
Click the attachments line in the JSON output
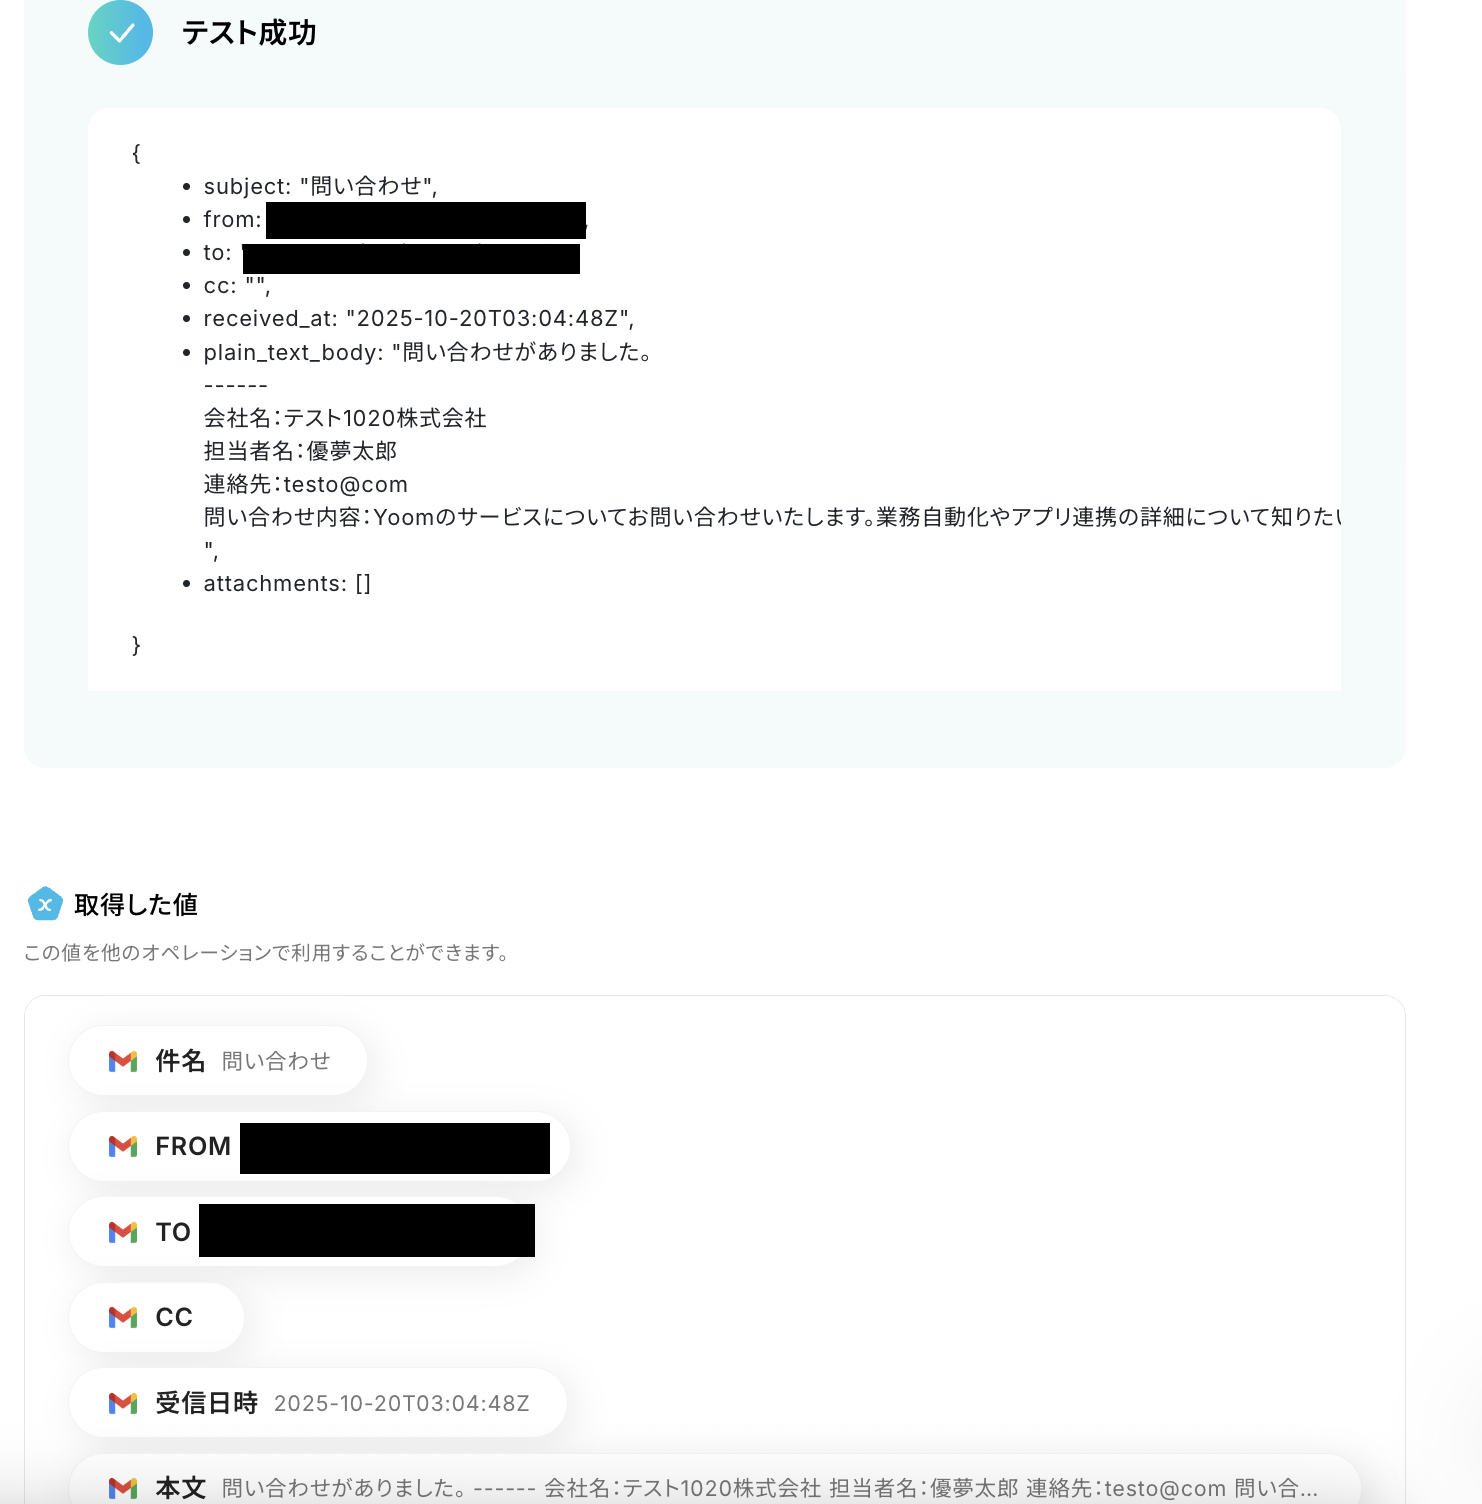pos(287,584)
